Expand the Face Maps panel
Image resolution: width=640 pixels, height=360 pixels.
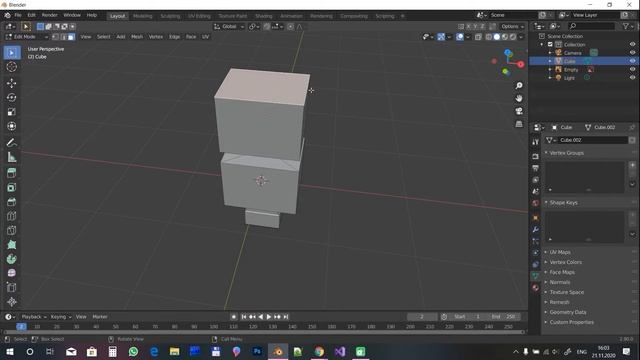(562, 272)
